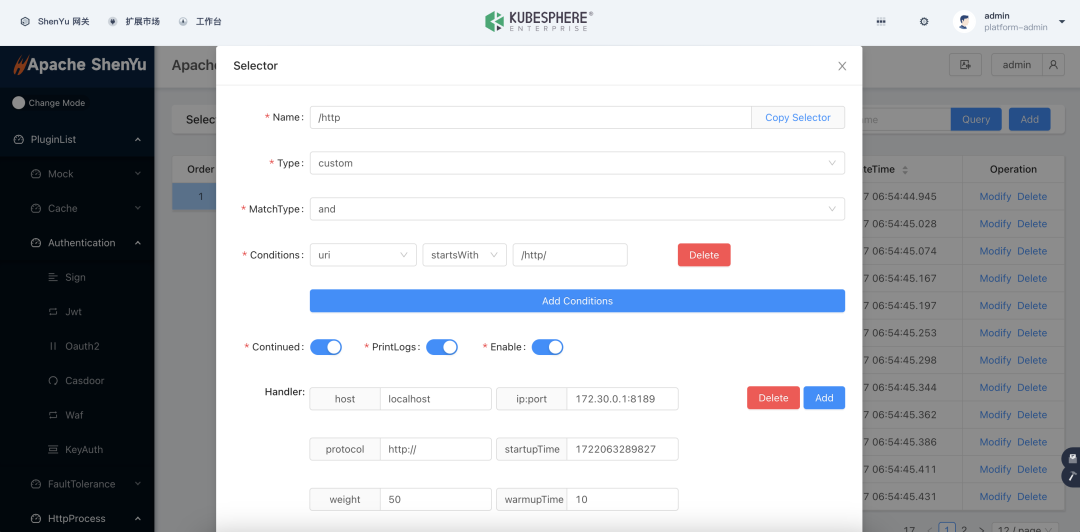Click the Waf menu icon

pos(53,415)
